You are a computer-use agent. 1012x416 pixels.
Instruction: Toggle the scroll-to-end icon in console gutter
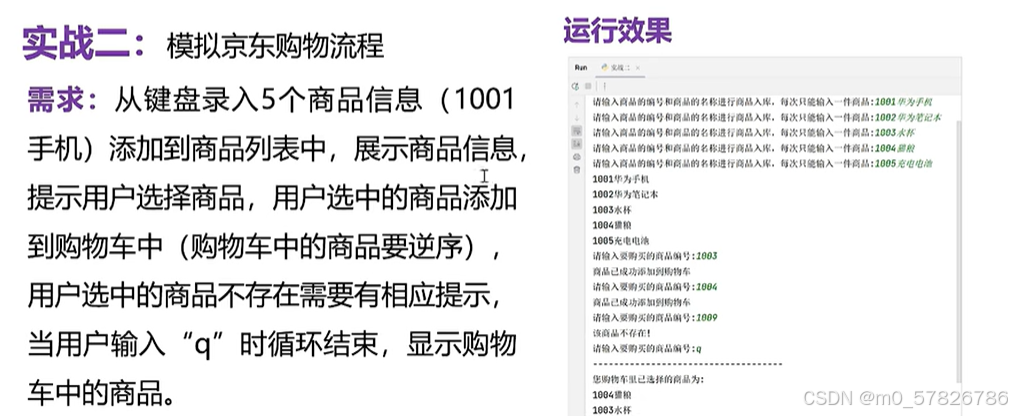[576, 144]
